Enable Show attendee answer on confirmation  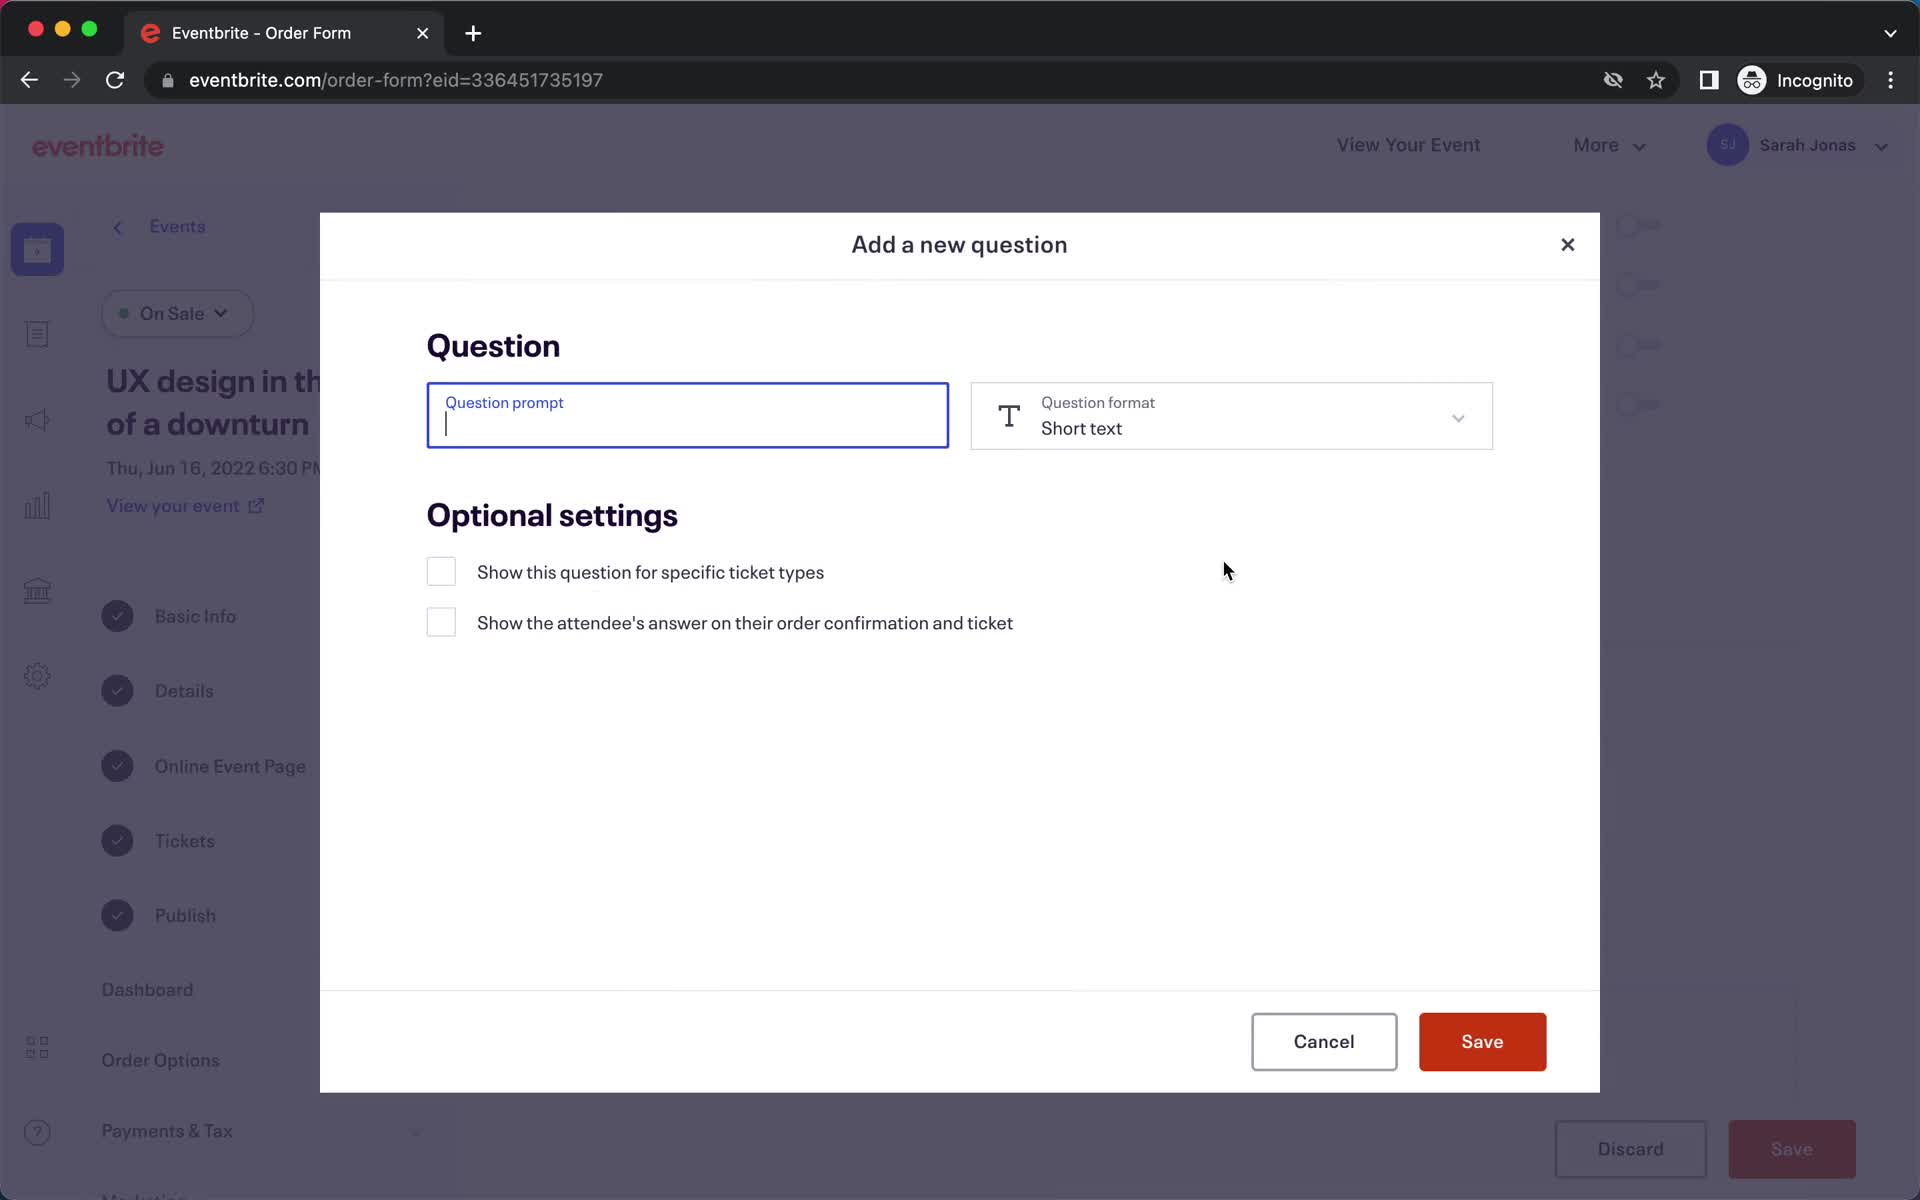pyautogui.click(x=441, y=622)
